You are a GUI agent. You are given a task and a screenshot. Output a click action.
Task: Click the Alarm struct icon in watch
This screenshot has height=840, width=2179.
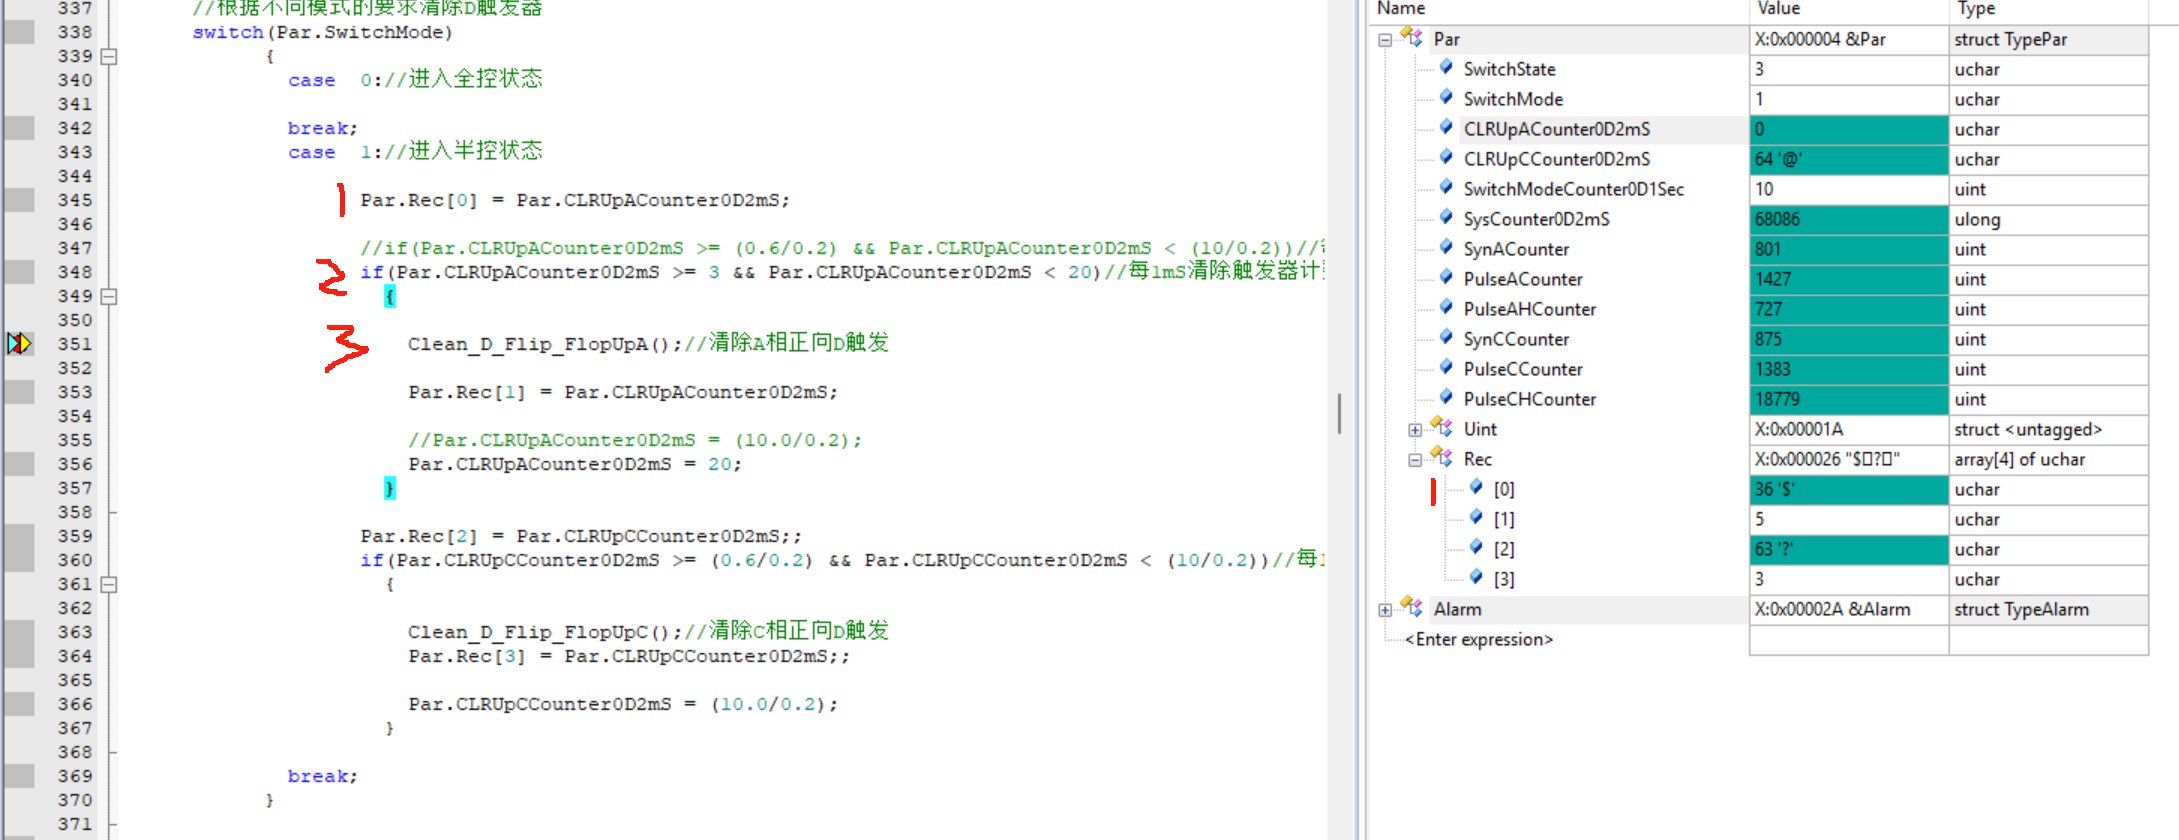click(x=1411, y=607)
